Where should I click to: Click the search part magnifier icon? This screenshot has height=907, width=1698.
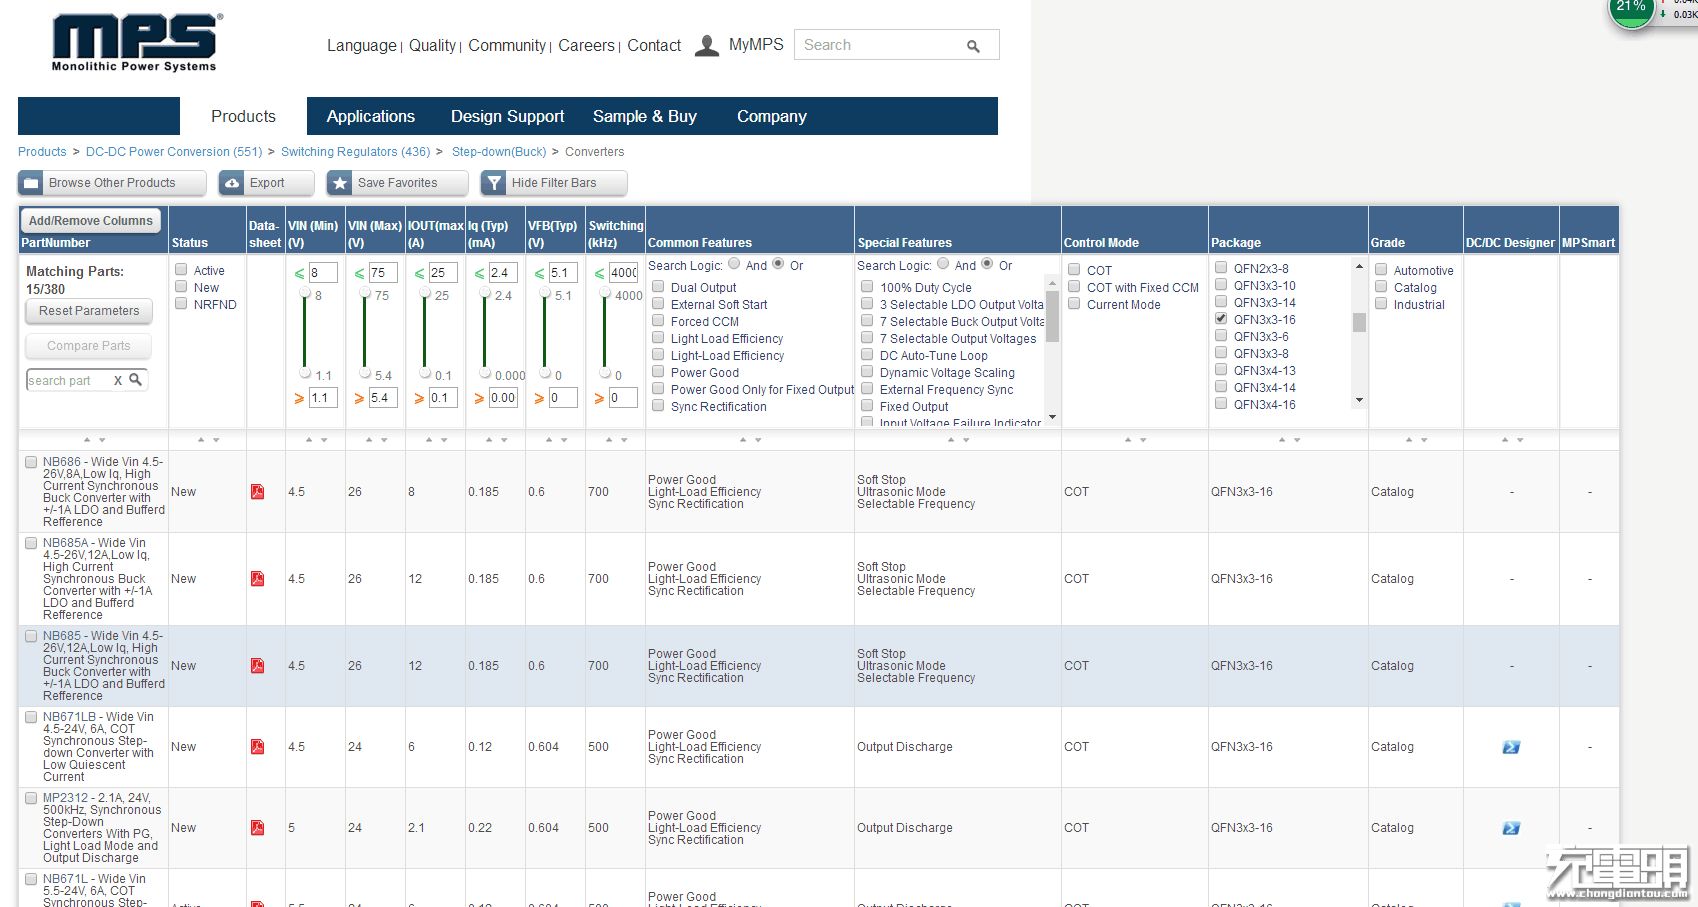click(136, 380)
